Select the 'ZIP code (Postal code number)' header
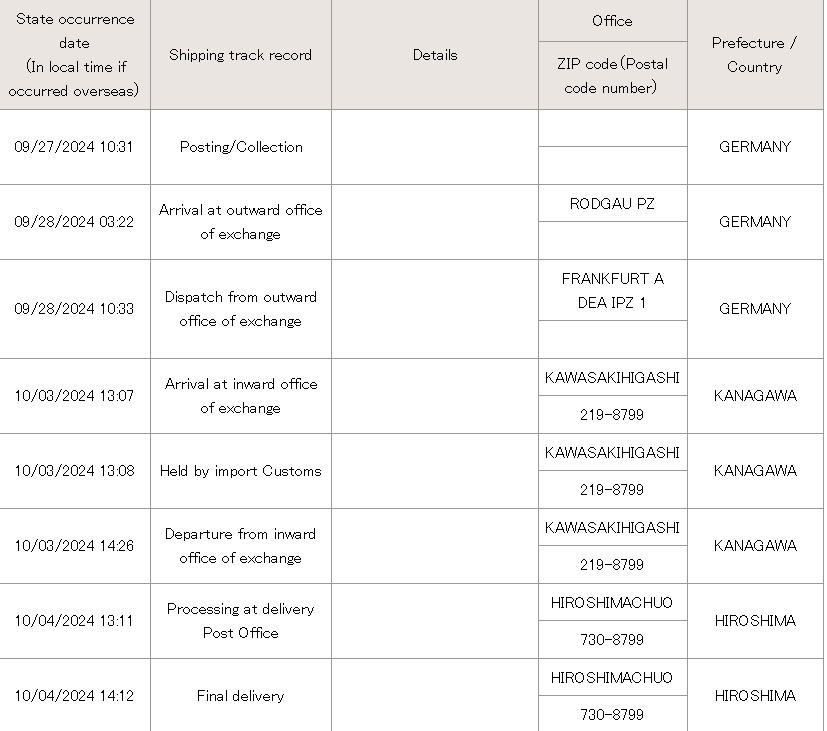 612,75
